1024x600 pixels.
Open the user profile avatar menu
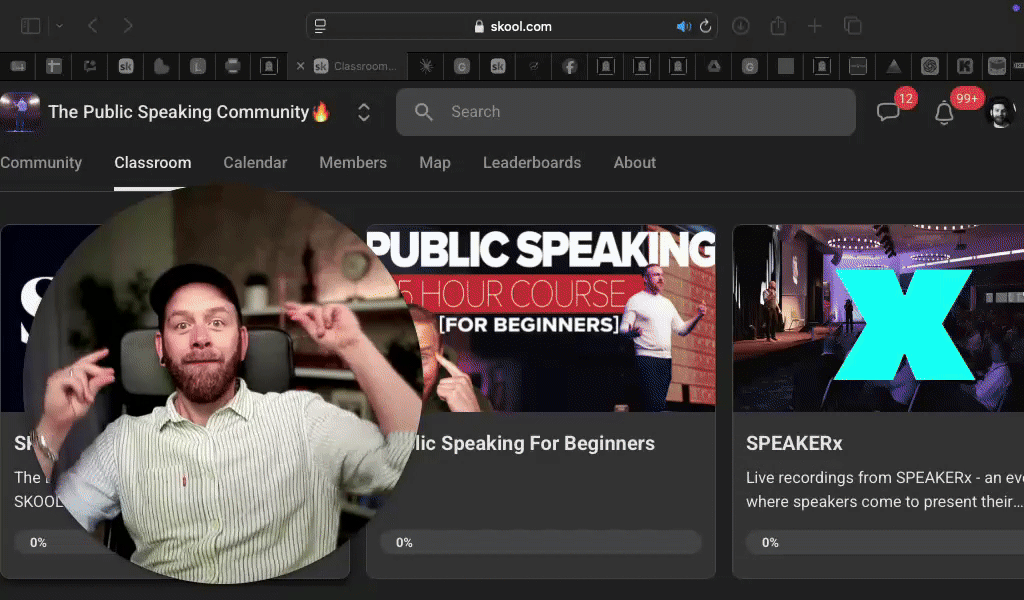tap(1000, 112)
